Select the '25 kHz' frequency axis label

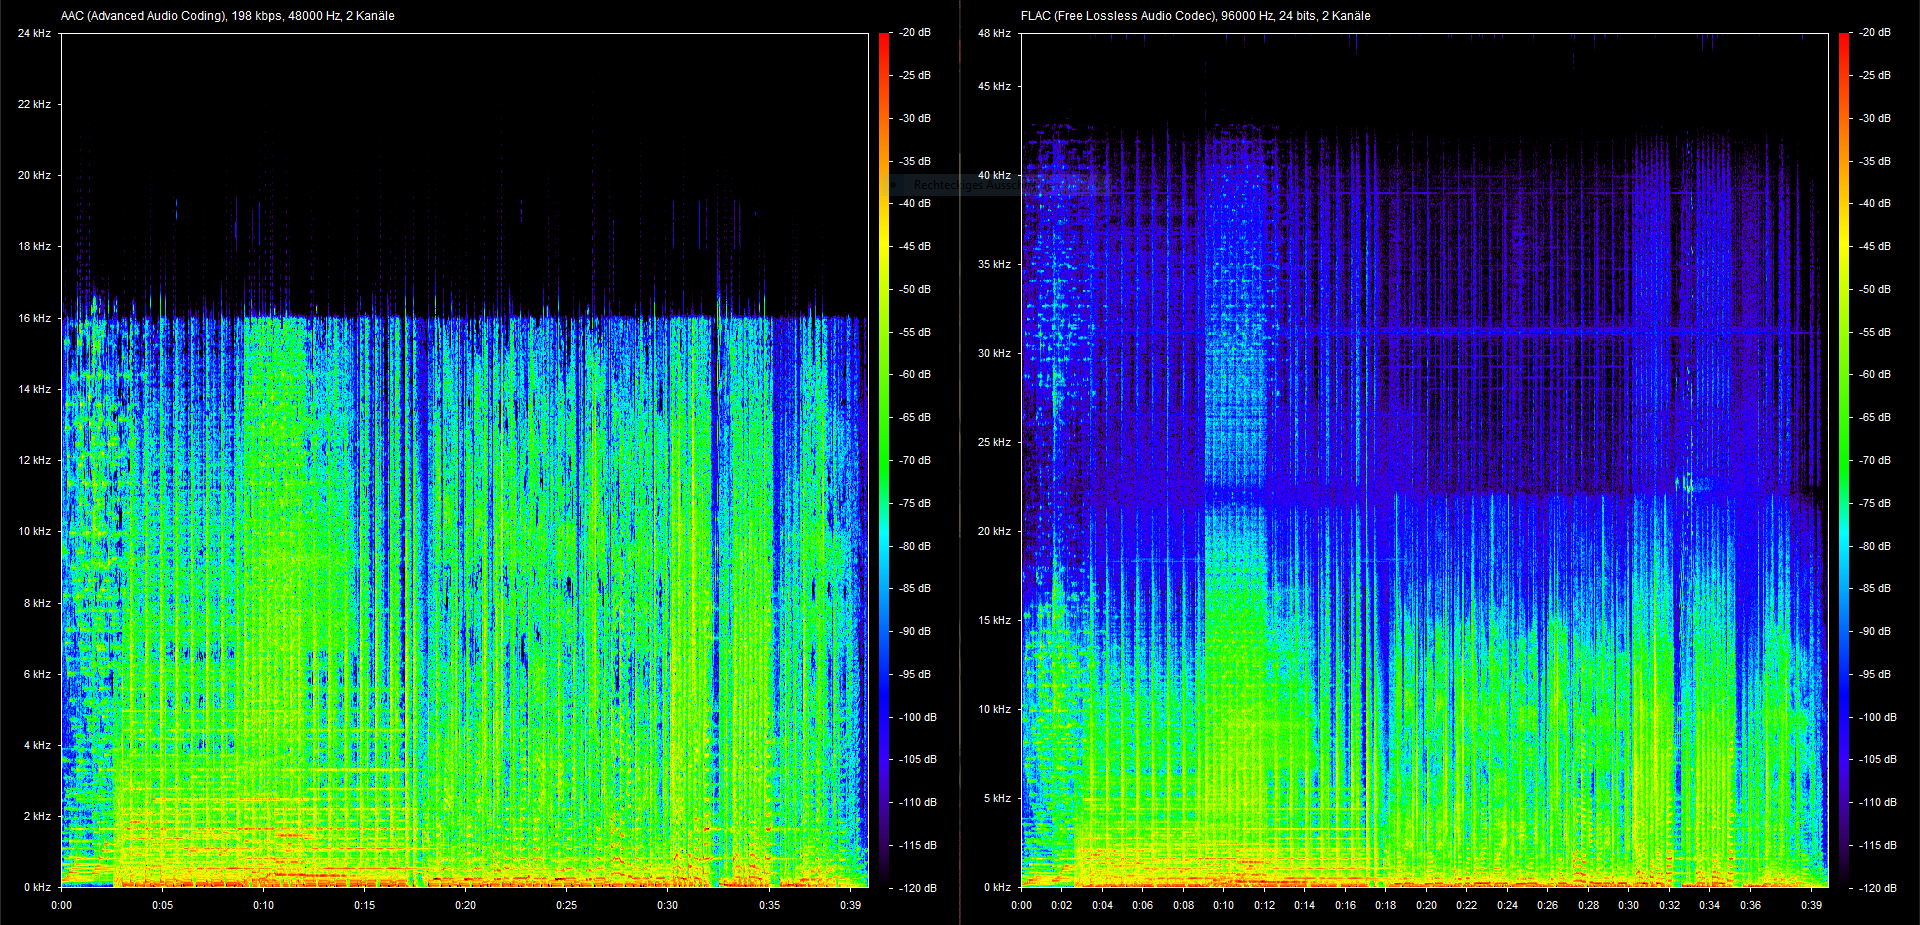[x=994, y=442]
